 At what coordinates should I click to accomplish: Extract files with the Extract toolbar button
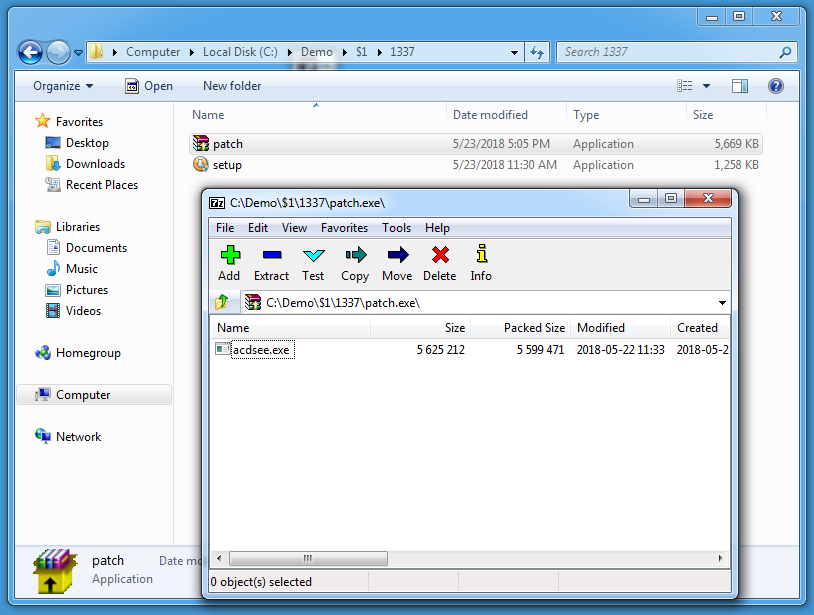(x=272, y=264)
